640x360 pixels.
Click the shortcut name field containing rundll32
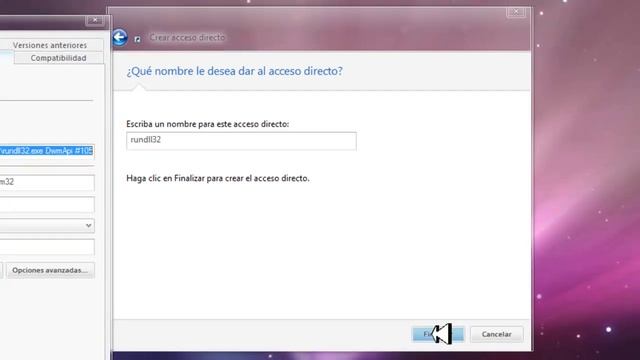point(241,141)
